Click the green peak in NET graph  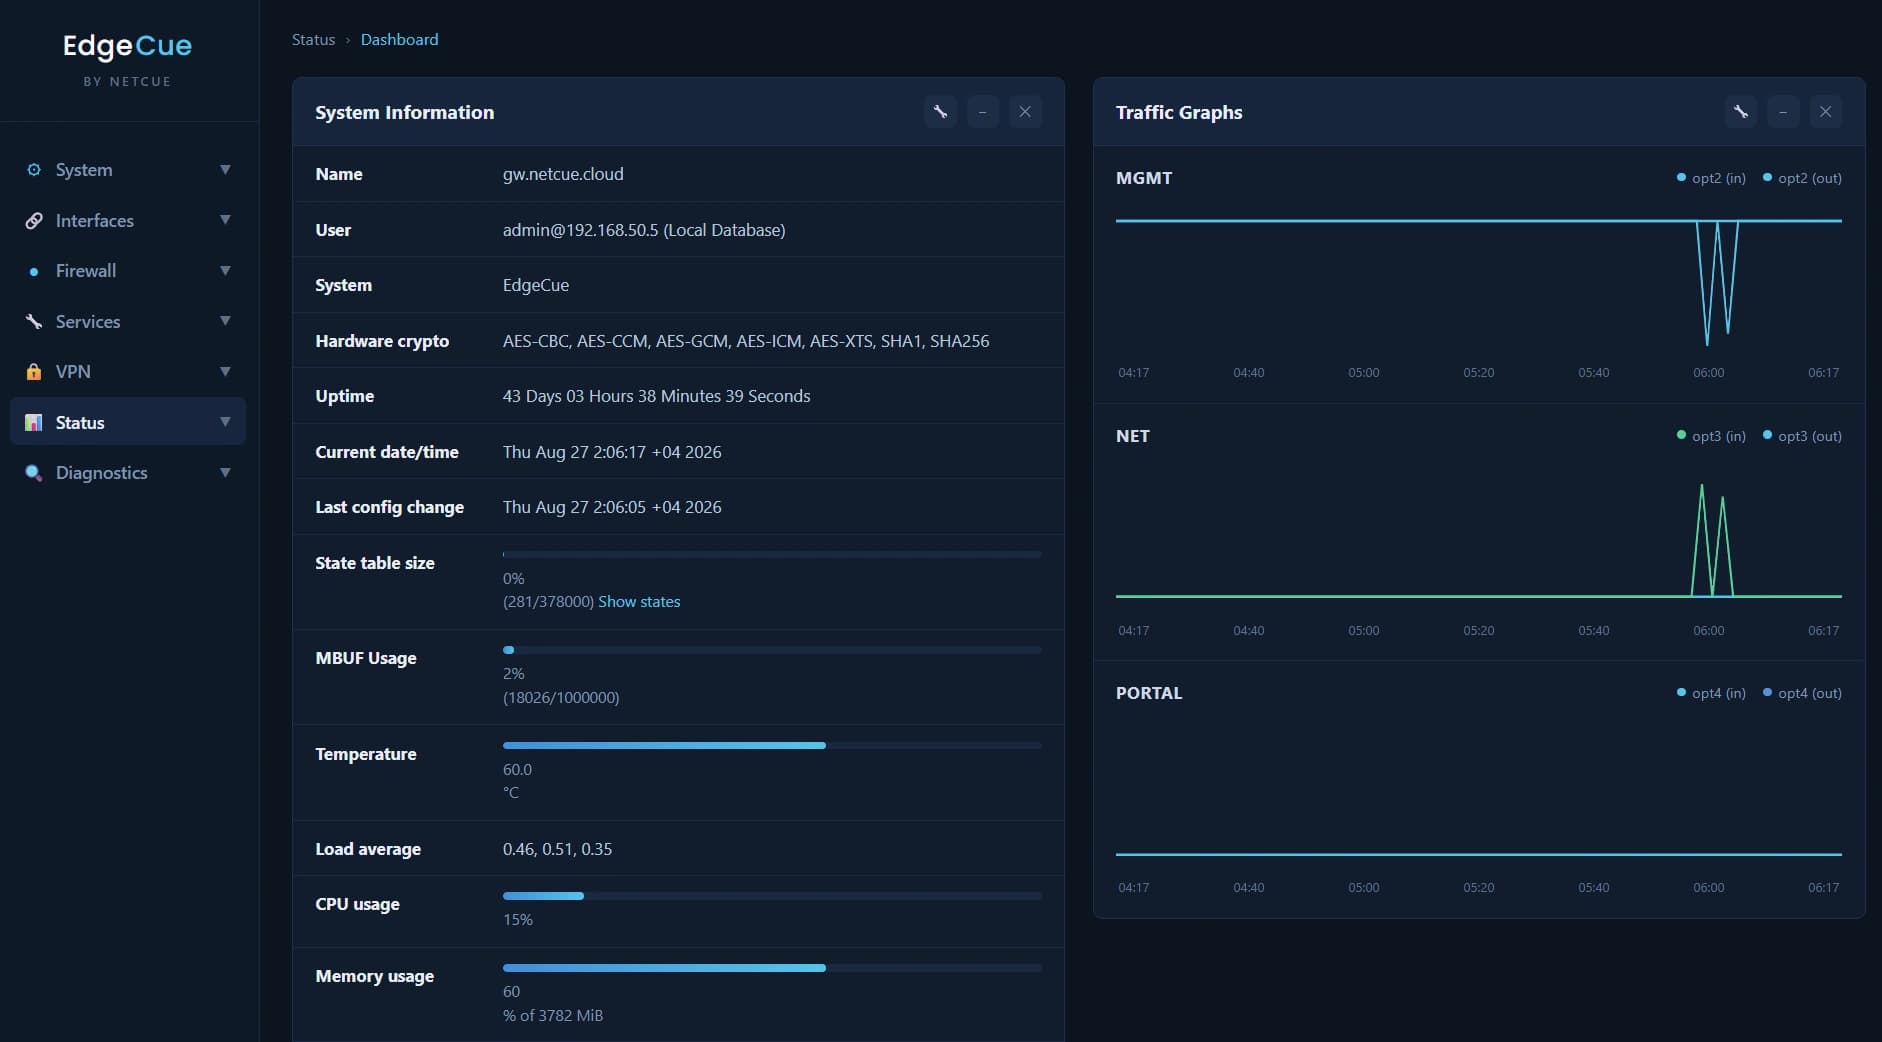point(1702,487)
